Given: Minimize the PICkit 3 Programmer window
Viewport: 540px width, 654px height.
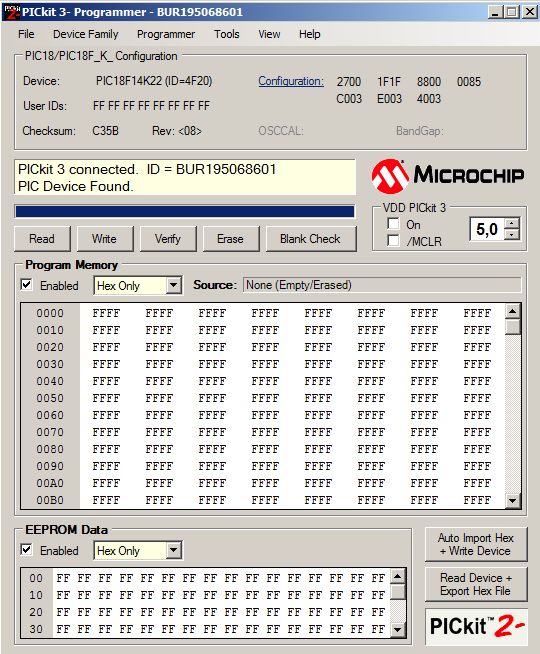Looking at the screenshot, I should (495, 12).
